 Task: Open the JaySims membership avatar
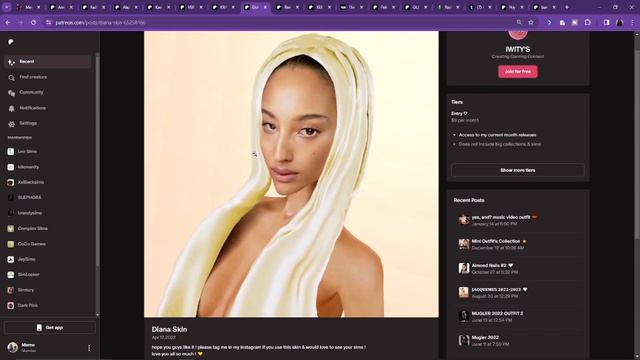pos(11,260)
